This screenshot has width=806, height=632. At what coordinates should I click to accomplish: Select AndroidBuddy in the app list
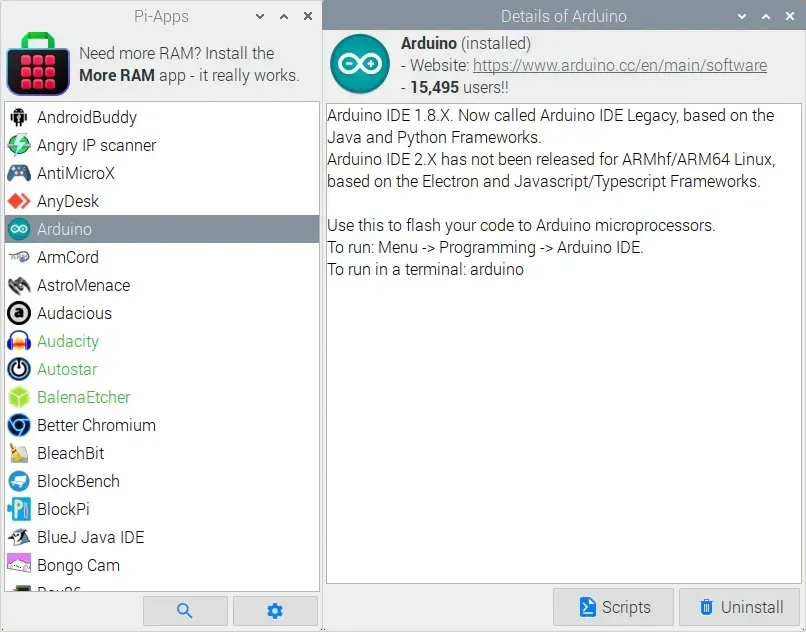[x=162, y=117]
